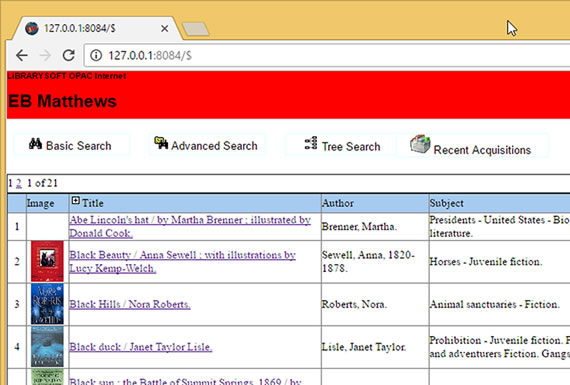Click row number 4 cell
The height and width of the screenshot is (385, 570).
pos(17,347)
